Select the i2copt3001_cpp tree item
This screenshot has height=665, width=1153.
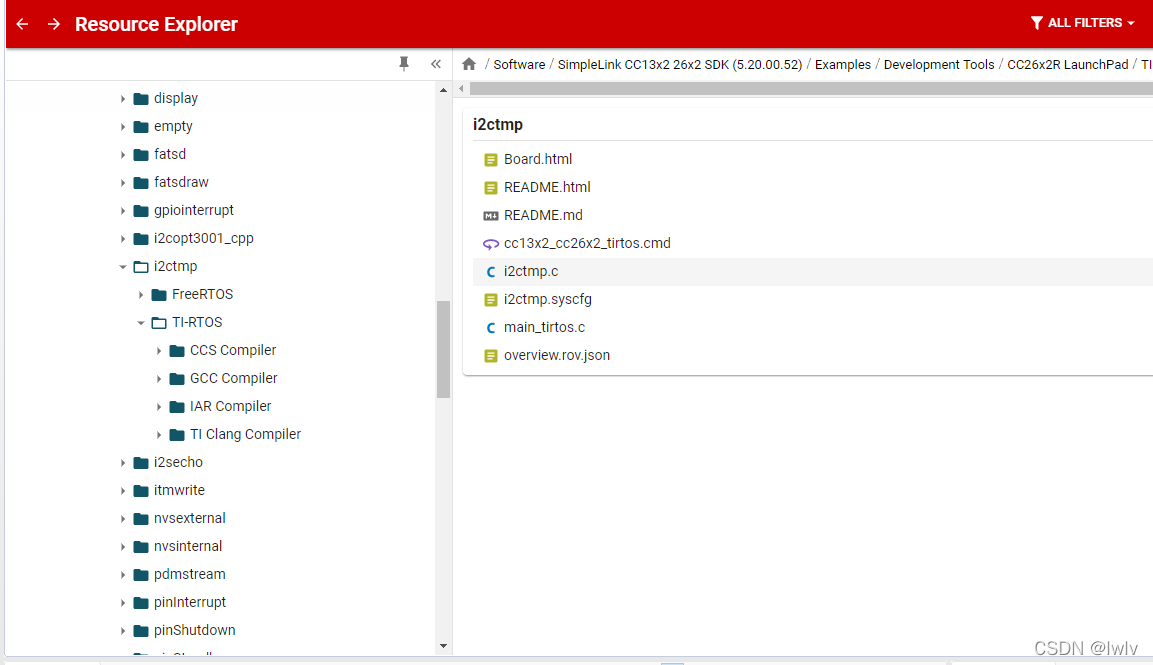point(204,238)
